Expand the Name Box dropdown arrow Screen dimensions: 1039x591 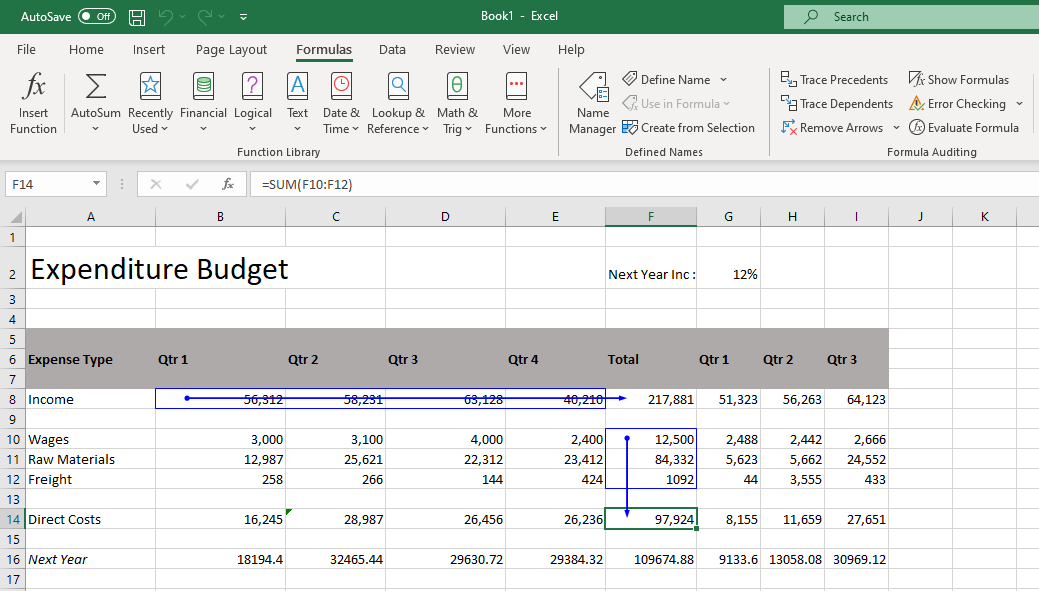[96, 184]
